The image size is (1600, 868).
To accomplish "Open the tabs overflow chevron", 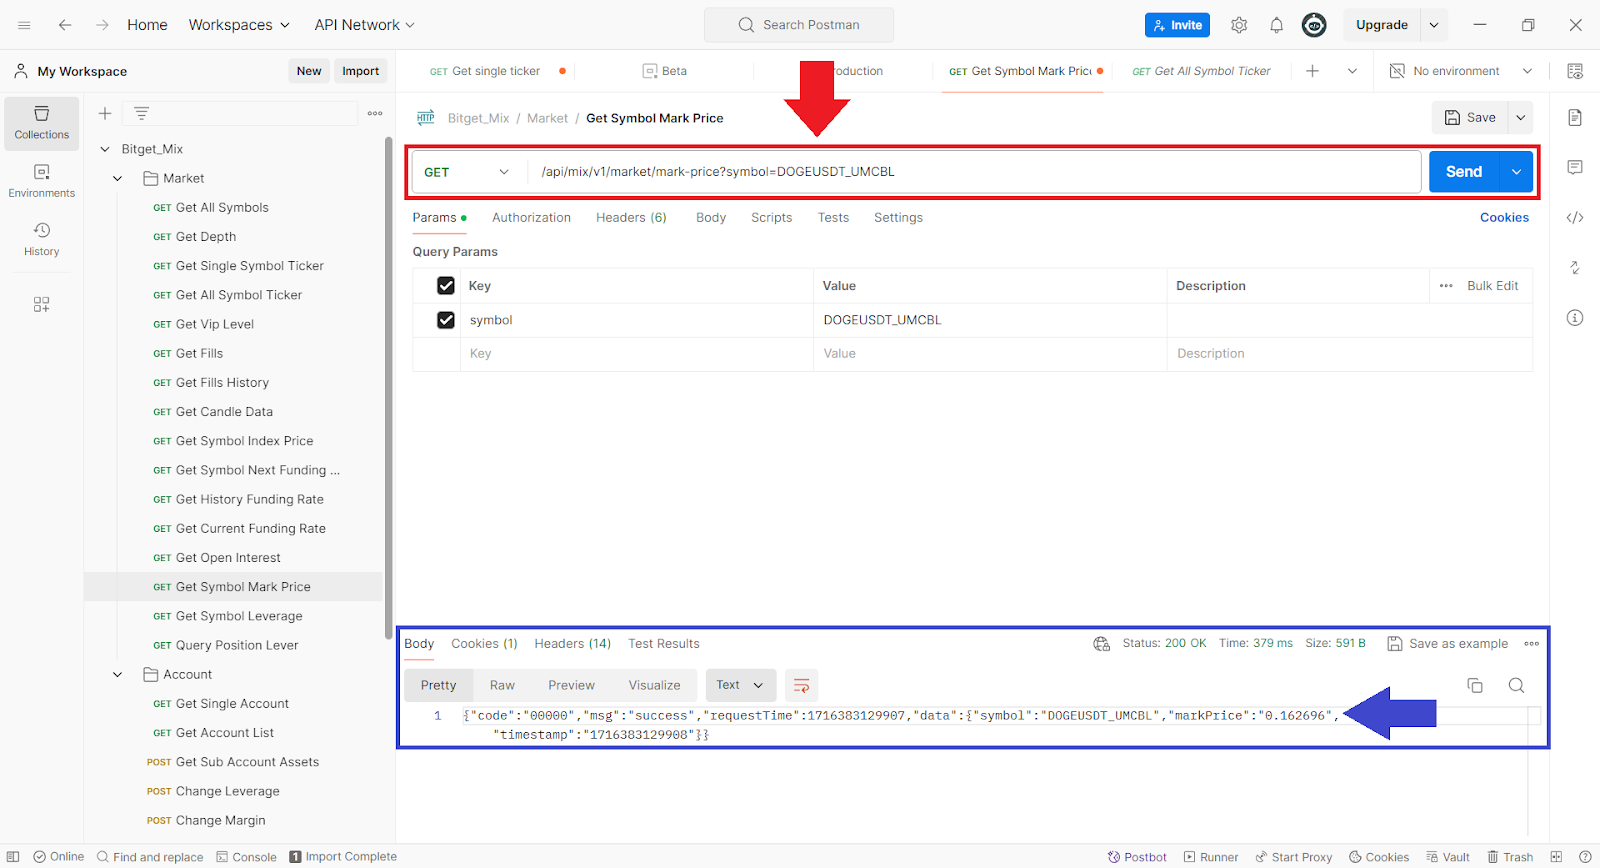I will pos(1352,71).
